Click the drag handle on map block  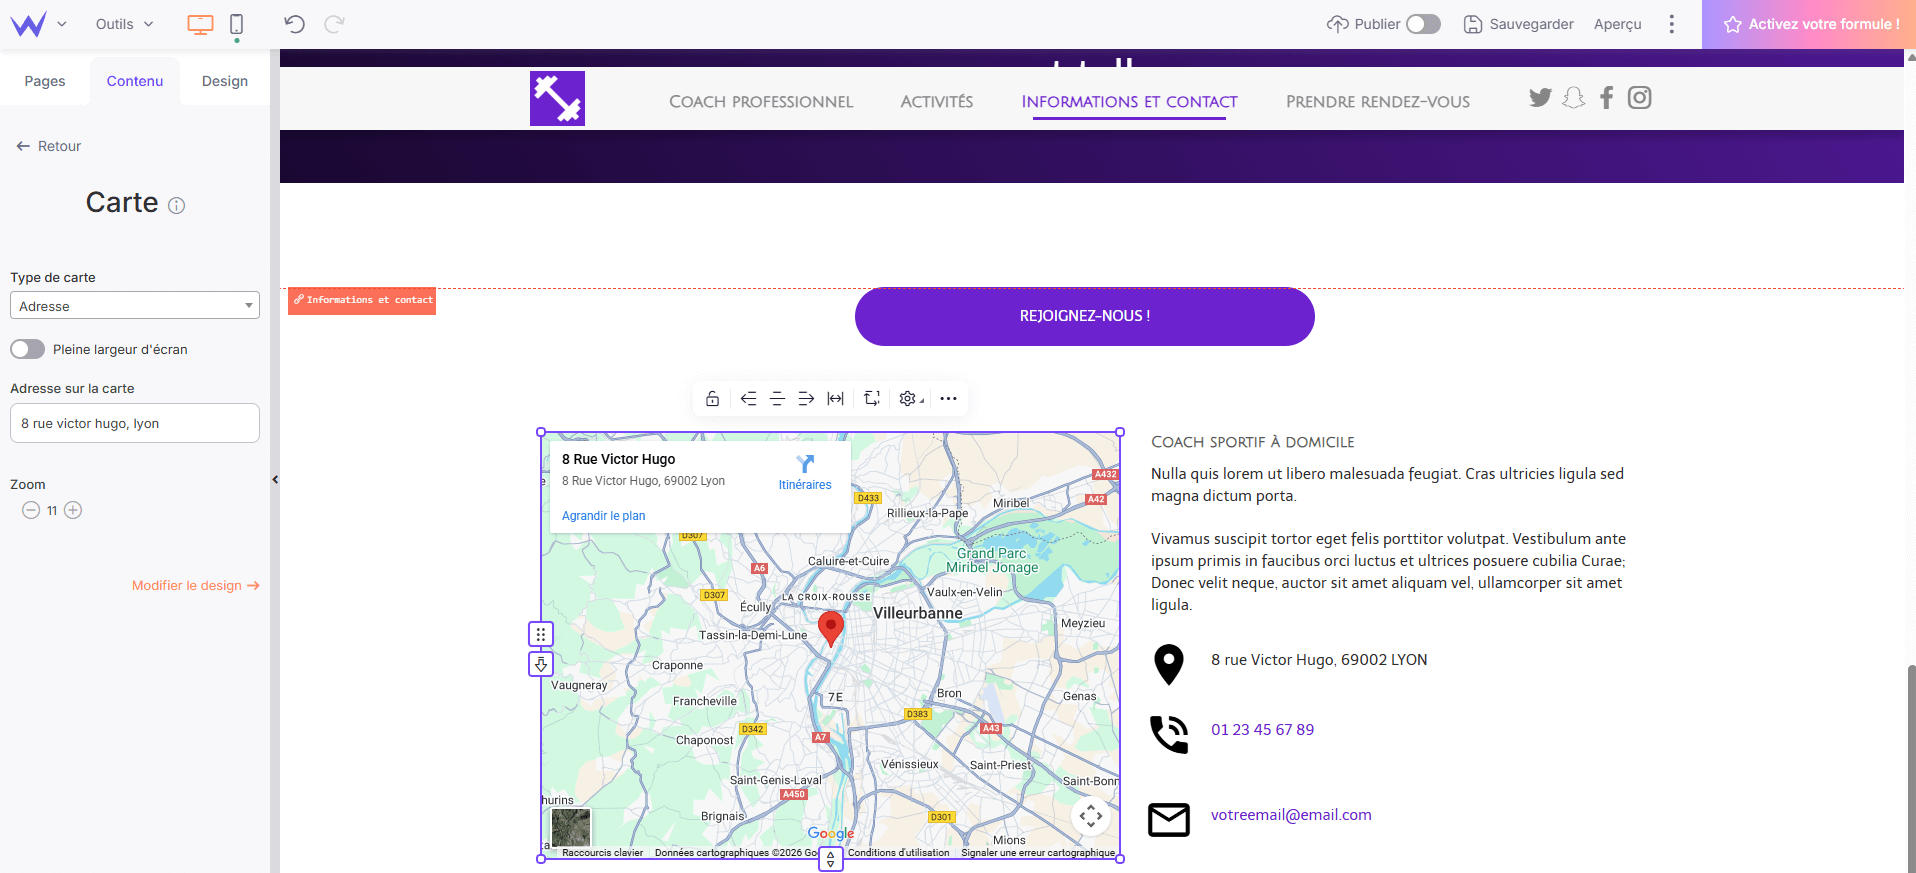(541, 634)
